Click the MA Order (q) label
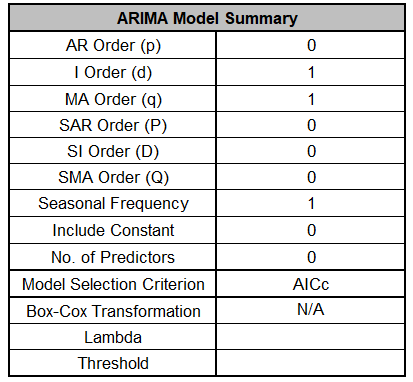The image size is (413, 382). coord(113,99)
